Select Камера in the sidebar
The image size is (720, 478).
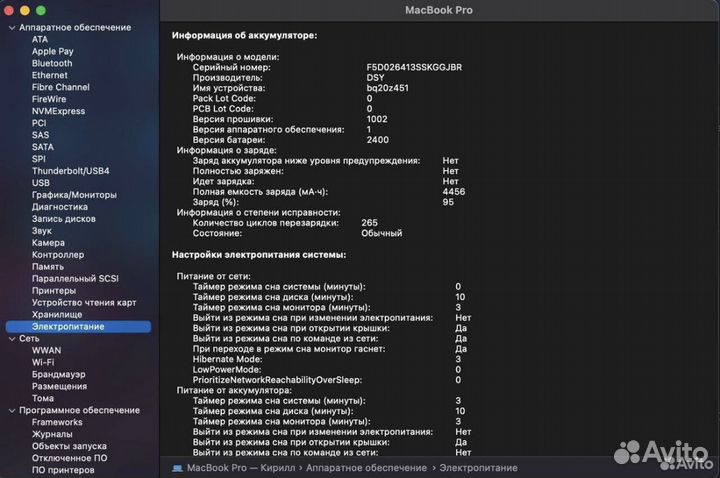pyautogui.click(x=48, y=243)
